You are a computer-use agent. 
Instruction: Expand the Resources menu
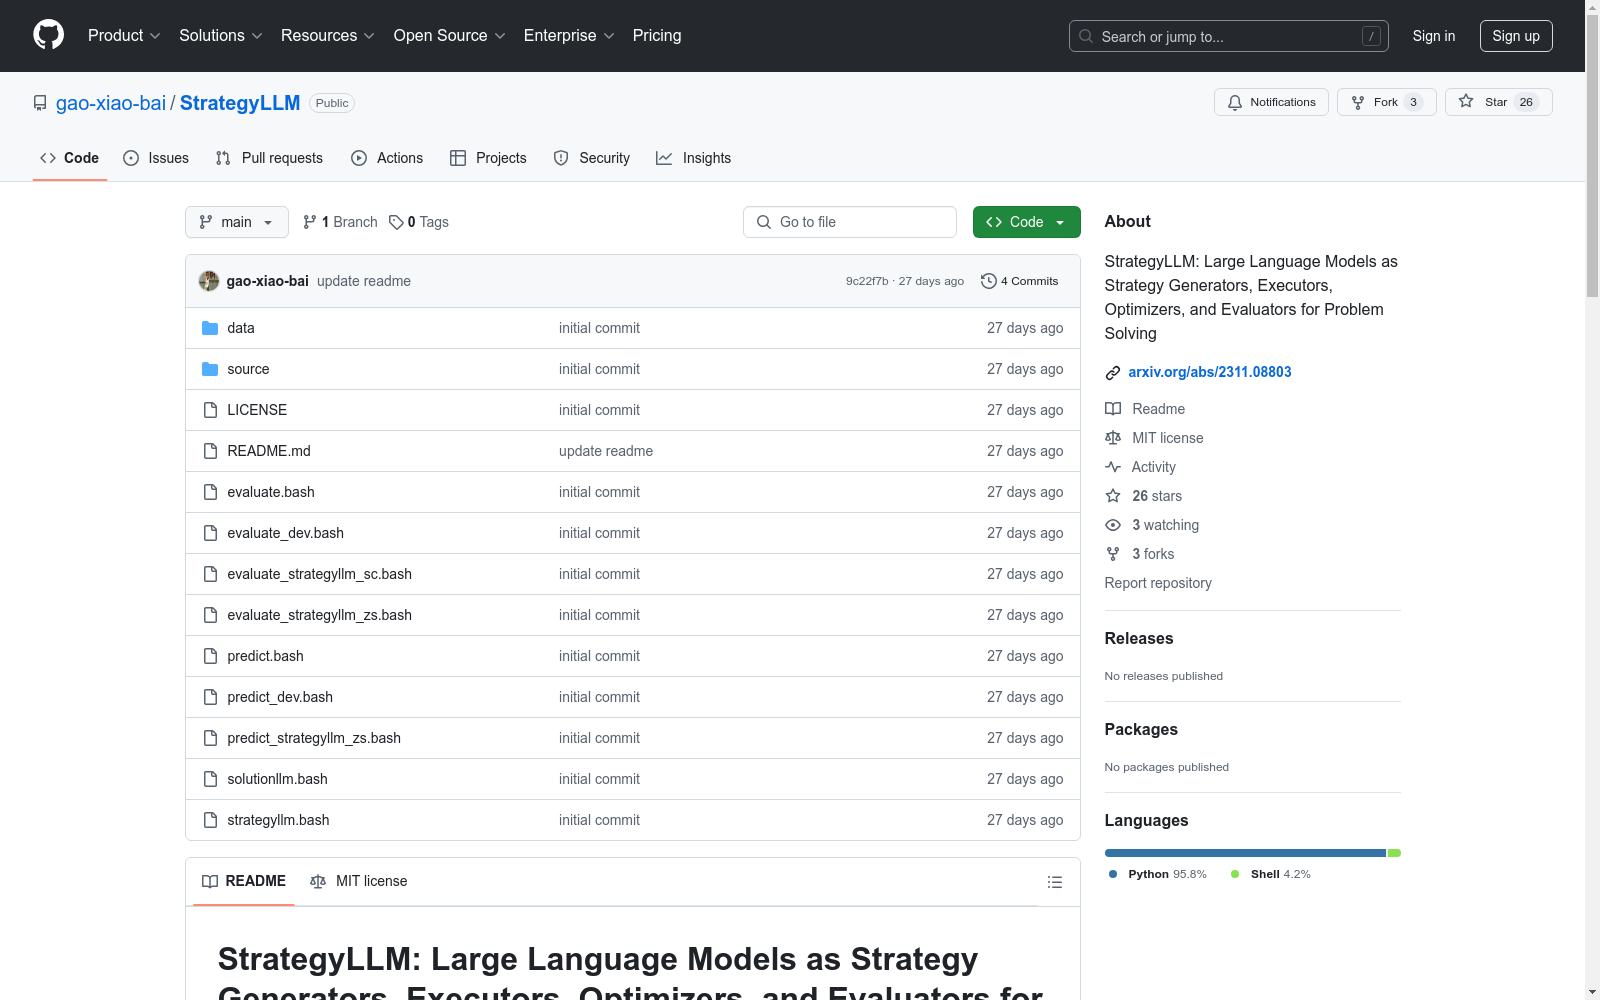click(328, 35)
